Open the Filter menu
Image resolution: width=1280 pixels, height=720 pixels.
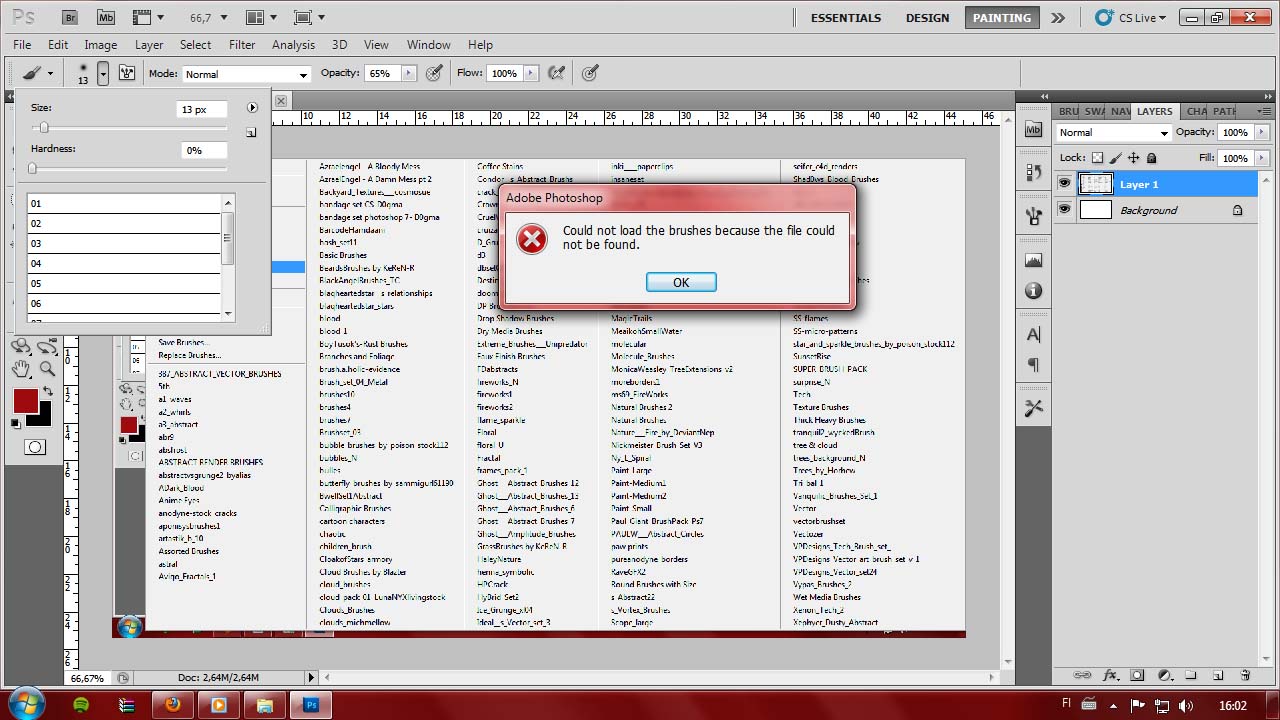pos(242,45)
